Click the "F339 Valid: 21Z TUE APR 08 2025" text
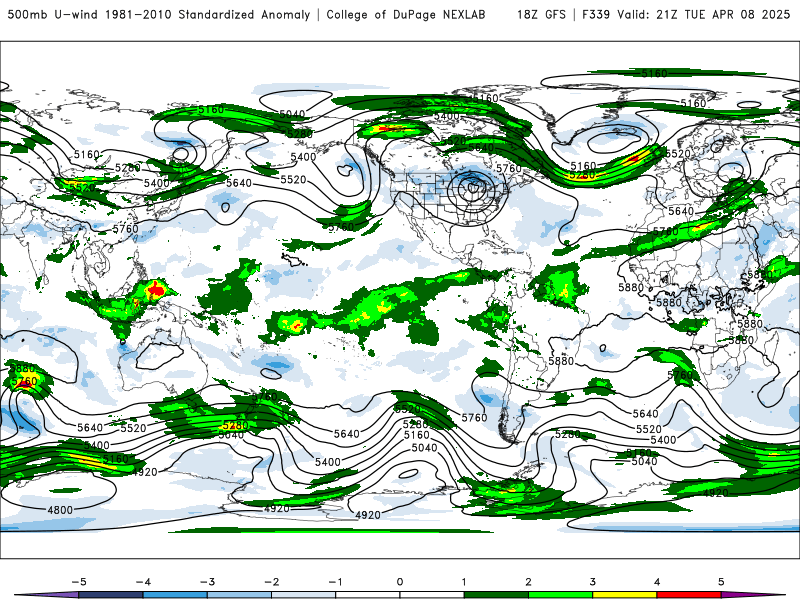This screenshot has width=800, height=600. click(686, 15)
